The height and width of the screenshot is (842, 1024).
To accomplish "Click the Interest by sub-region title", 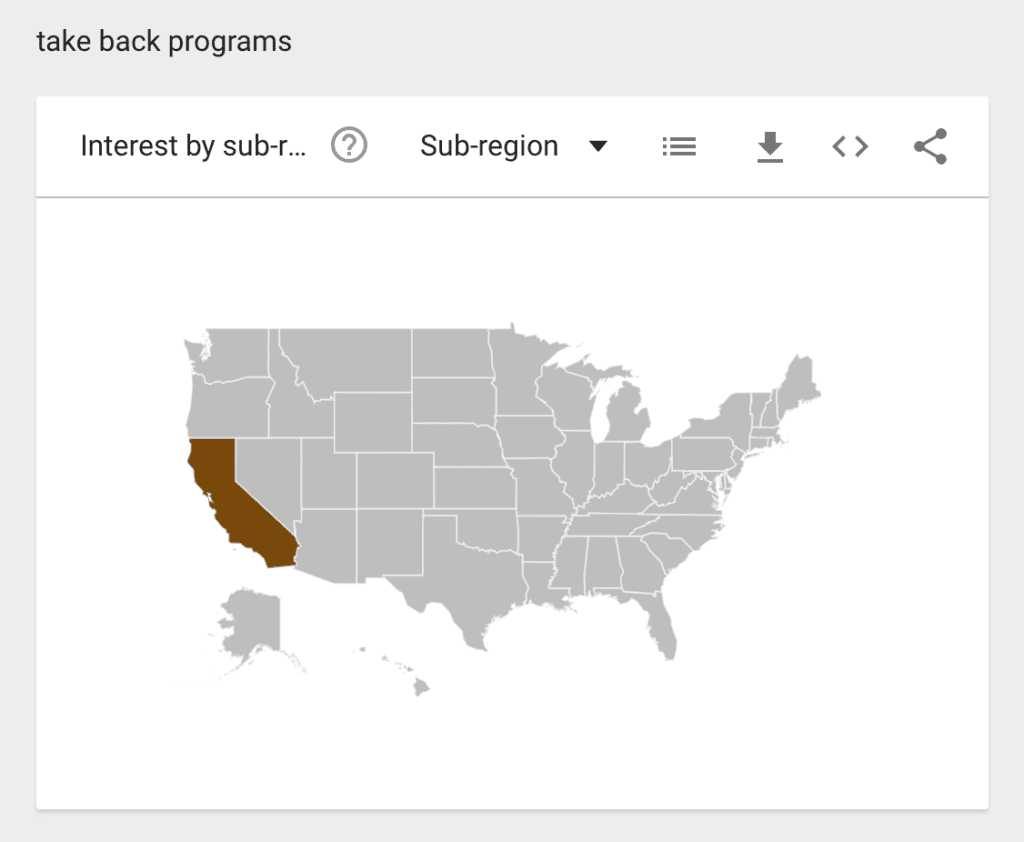I will [x=193, y=146].
